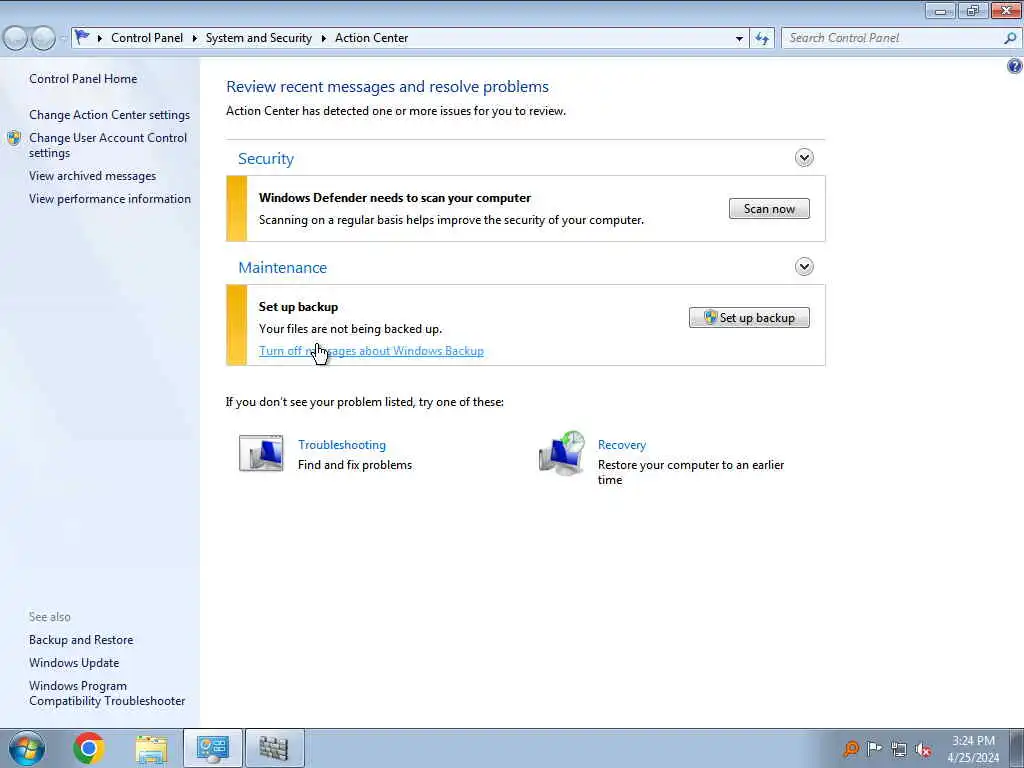Click the Forward navigation arrow button

(x=43, y=39)
